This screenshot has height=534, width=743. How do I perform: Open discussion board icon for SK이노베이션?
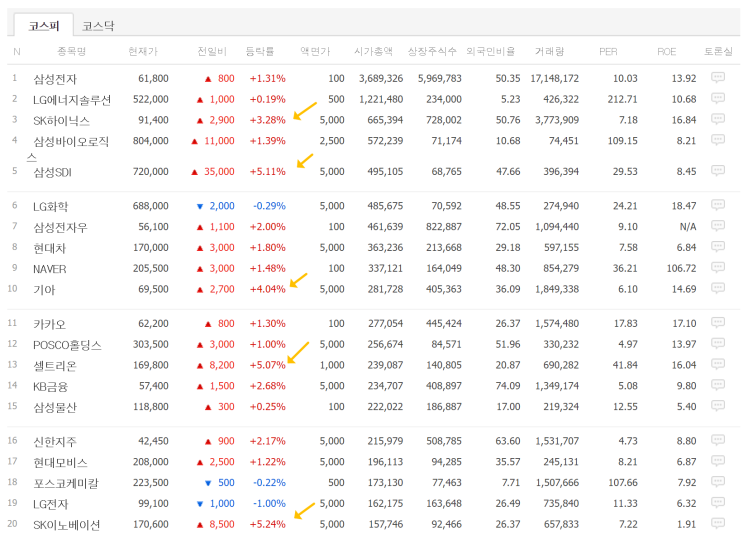coord(718,524)
